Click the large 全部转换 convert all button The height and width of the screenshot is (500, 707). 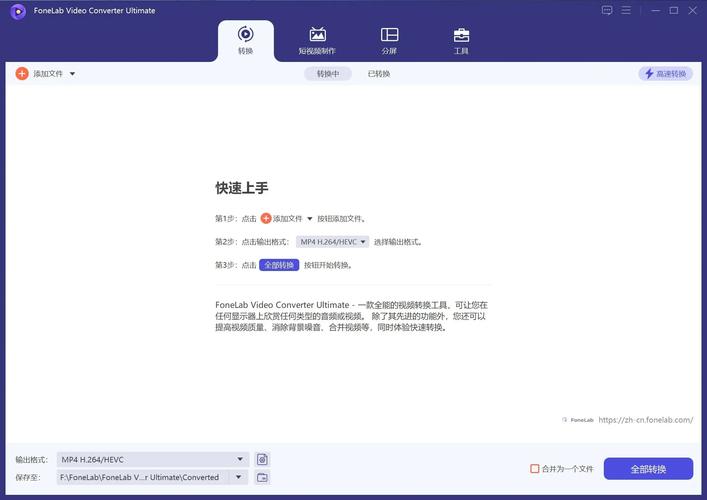click(648, 469)
